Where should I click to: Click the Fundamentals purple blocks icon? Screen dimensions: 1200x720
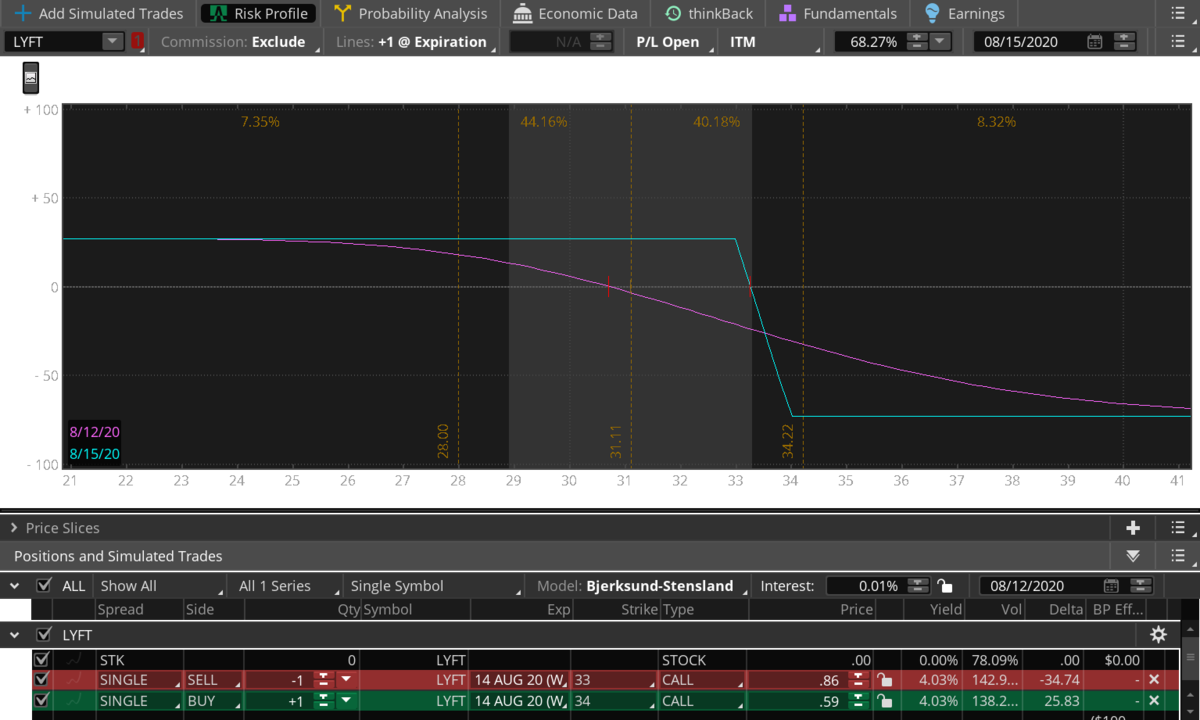(787, 14)
